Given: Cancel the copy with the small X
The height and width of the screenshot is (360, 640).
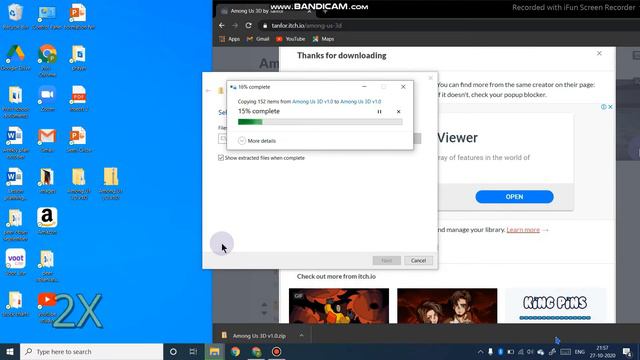Looking at the screenshot, I should pos(398,111).
